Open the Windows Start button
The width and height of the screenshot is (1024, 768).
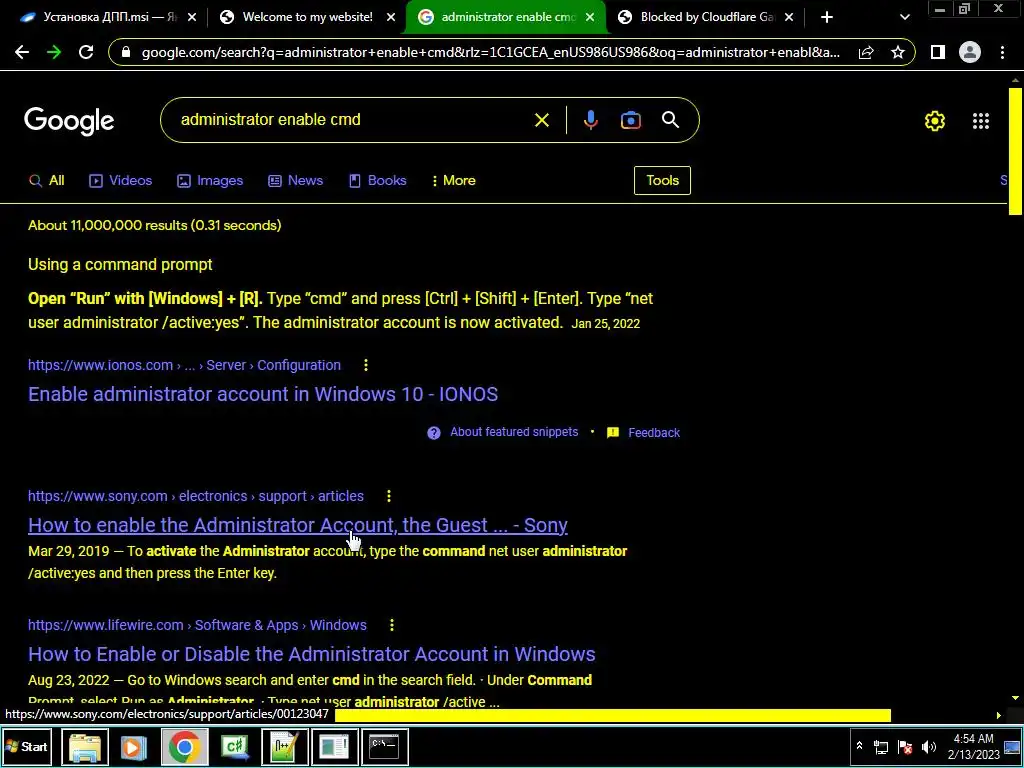[27, 747]
